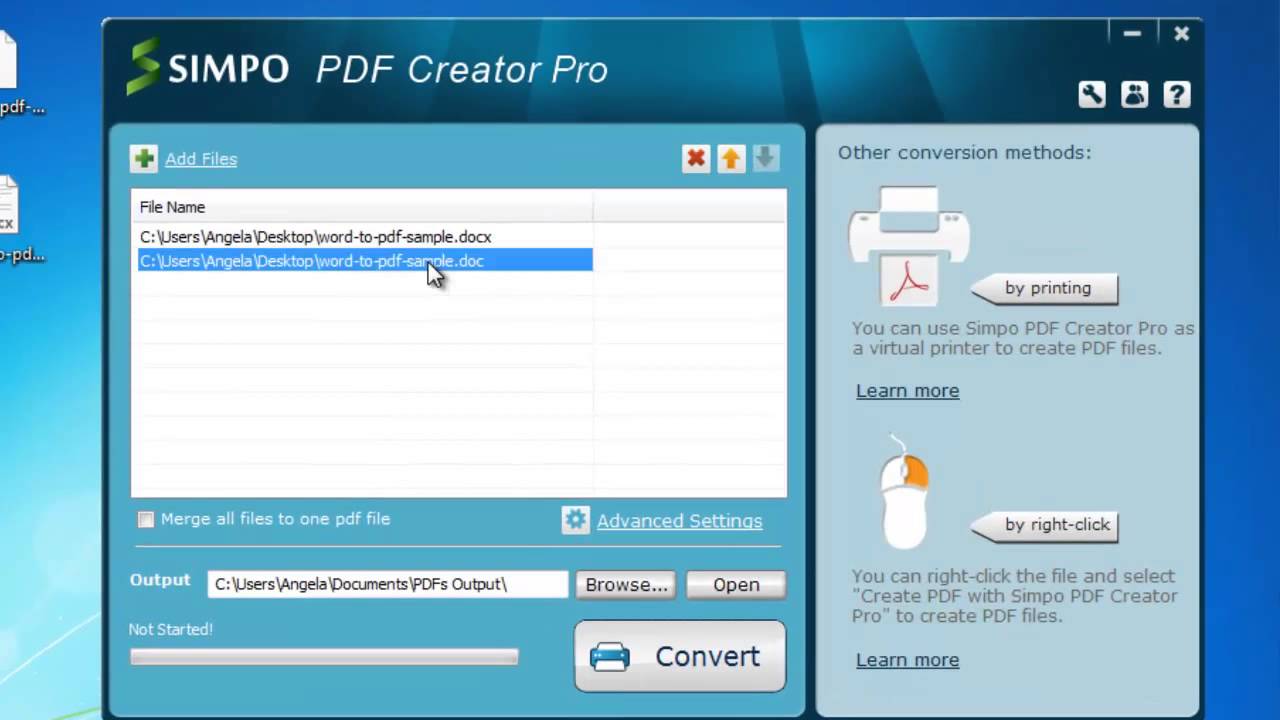Click the green plus Add Files icon
Screen dimensions: 1280x720
144,158
